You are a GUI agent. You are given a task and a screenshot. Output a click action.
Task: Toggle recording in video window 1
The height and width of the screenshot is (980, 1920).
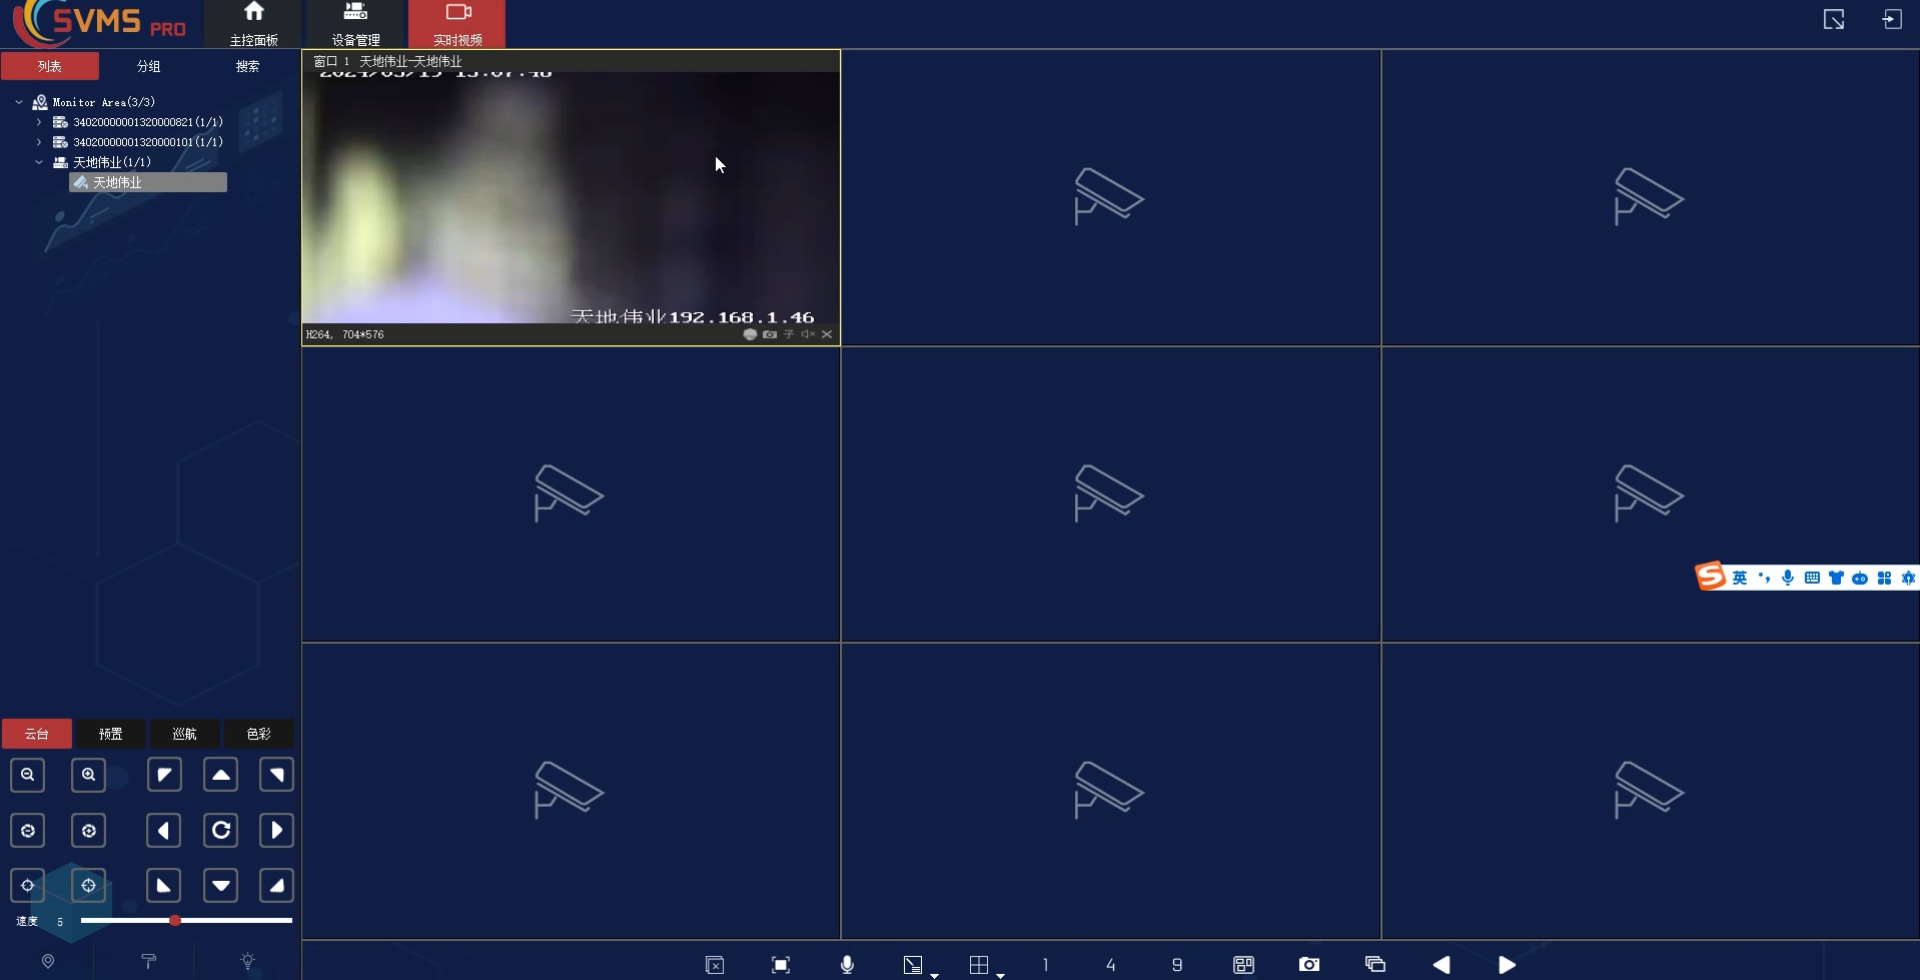coord(750,335)
